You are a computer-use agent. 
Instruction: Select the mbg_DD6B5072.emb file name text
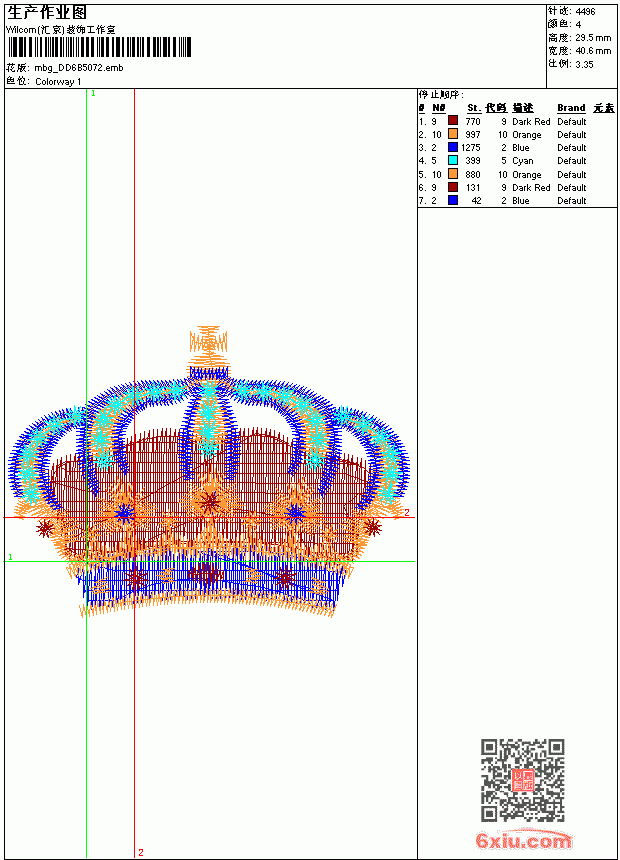point(79,68)
